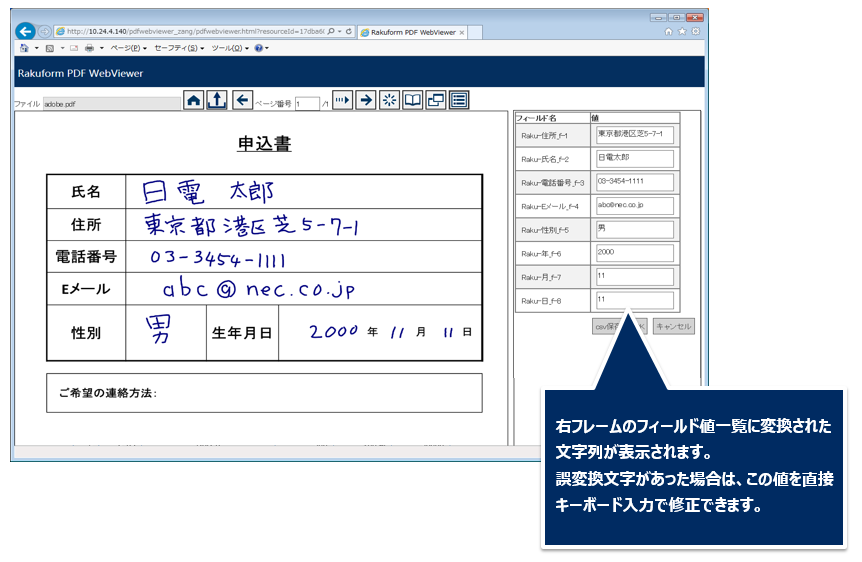Go to previous page with left arrow
This screenshot has width=862, height=562.
coord(242,100)
